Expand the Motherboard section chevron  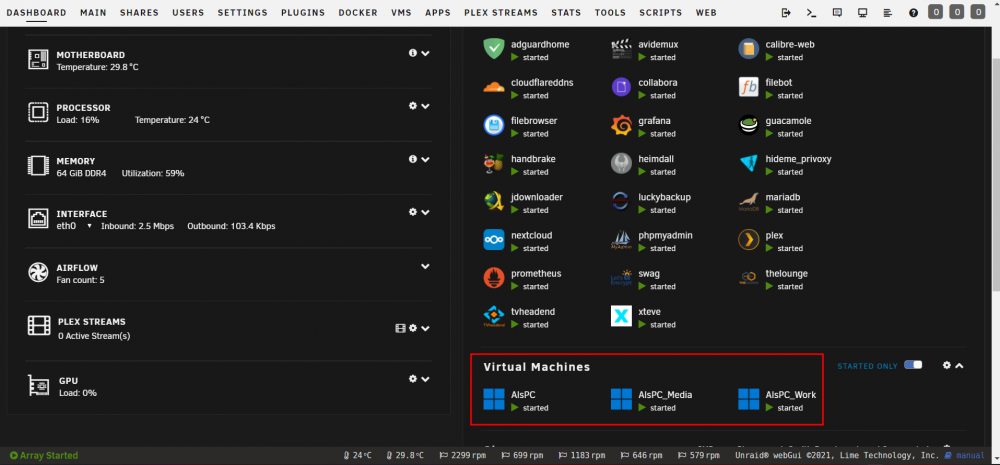coord(425,53)
